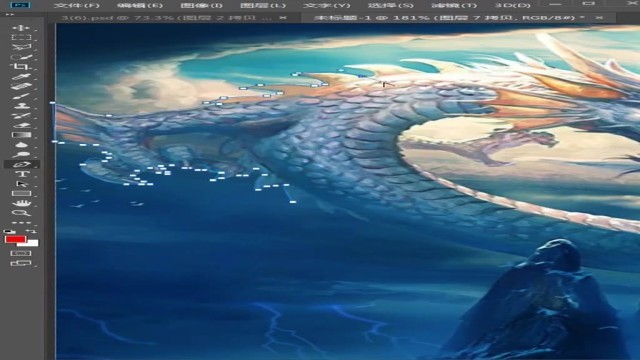Open the red foreground color swatch

[16, 240]
